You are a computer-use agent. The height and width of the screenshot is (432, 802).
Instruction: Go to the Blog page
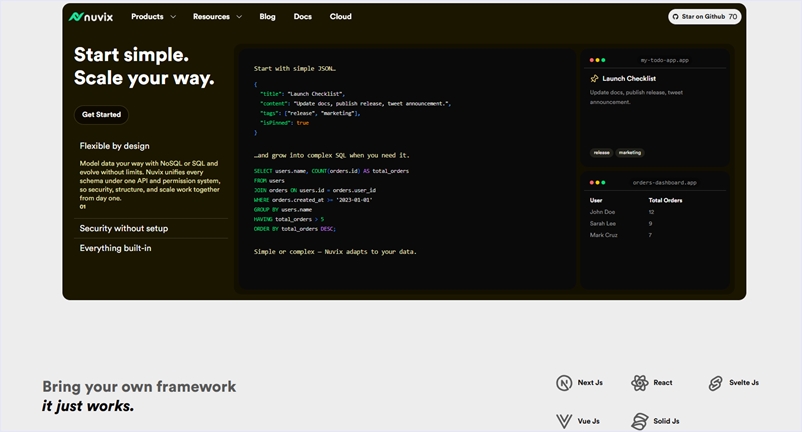(267, 17)
